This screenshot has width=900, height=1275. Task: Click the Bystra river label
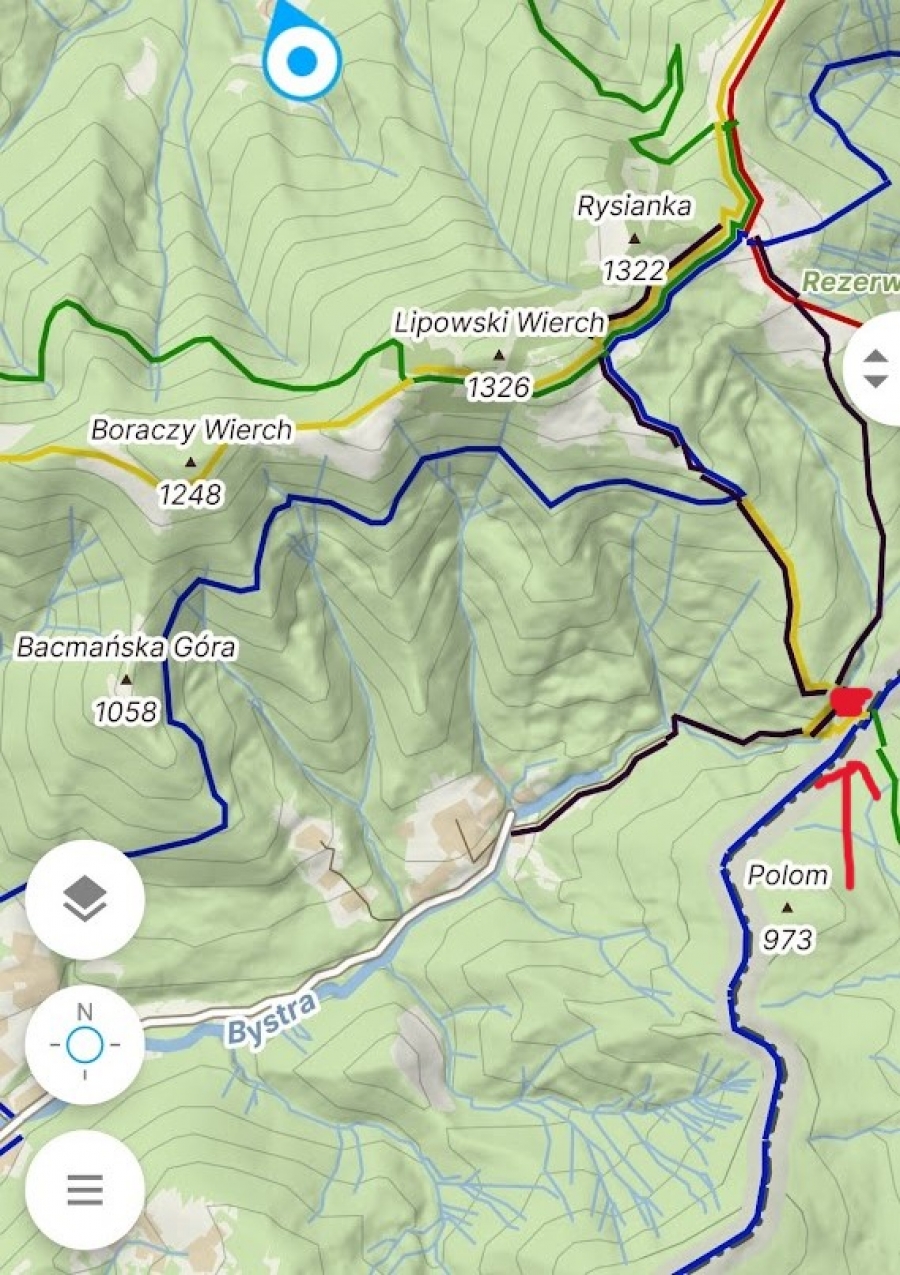pos(271,1018)
